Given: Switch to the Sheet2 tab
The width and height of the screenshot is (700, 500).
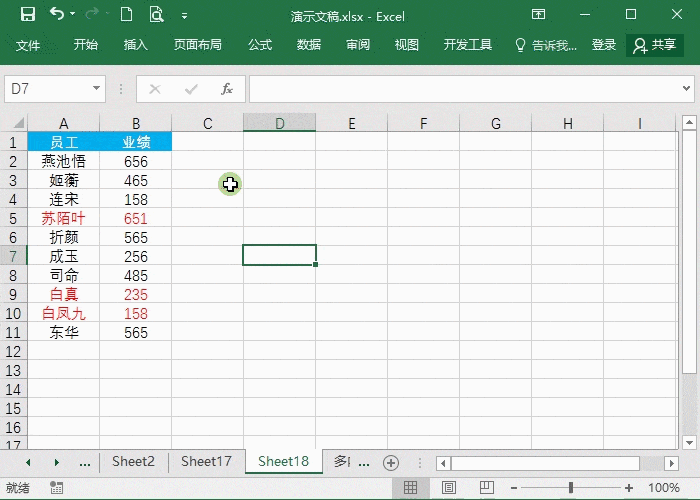Looking at the screenshot, I should [133, 461].
